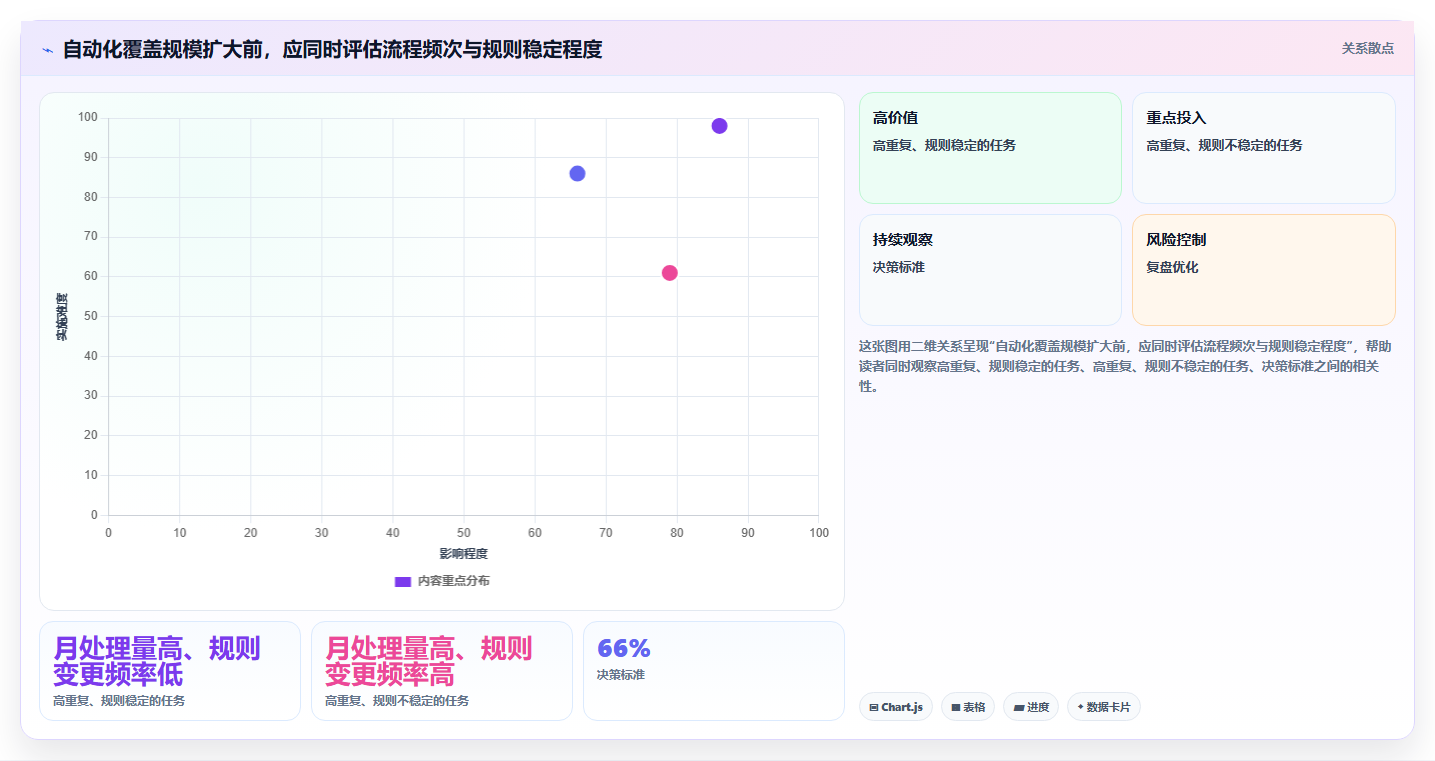Toggle the 内容重点分布 legend color swatch

403,581
